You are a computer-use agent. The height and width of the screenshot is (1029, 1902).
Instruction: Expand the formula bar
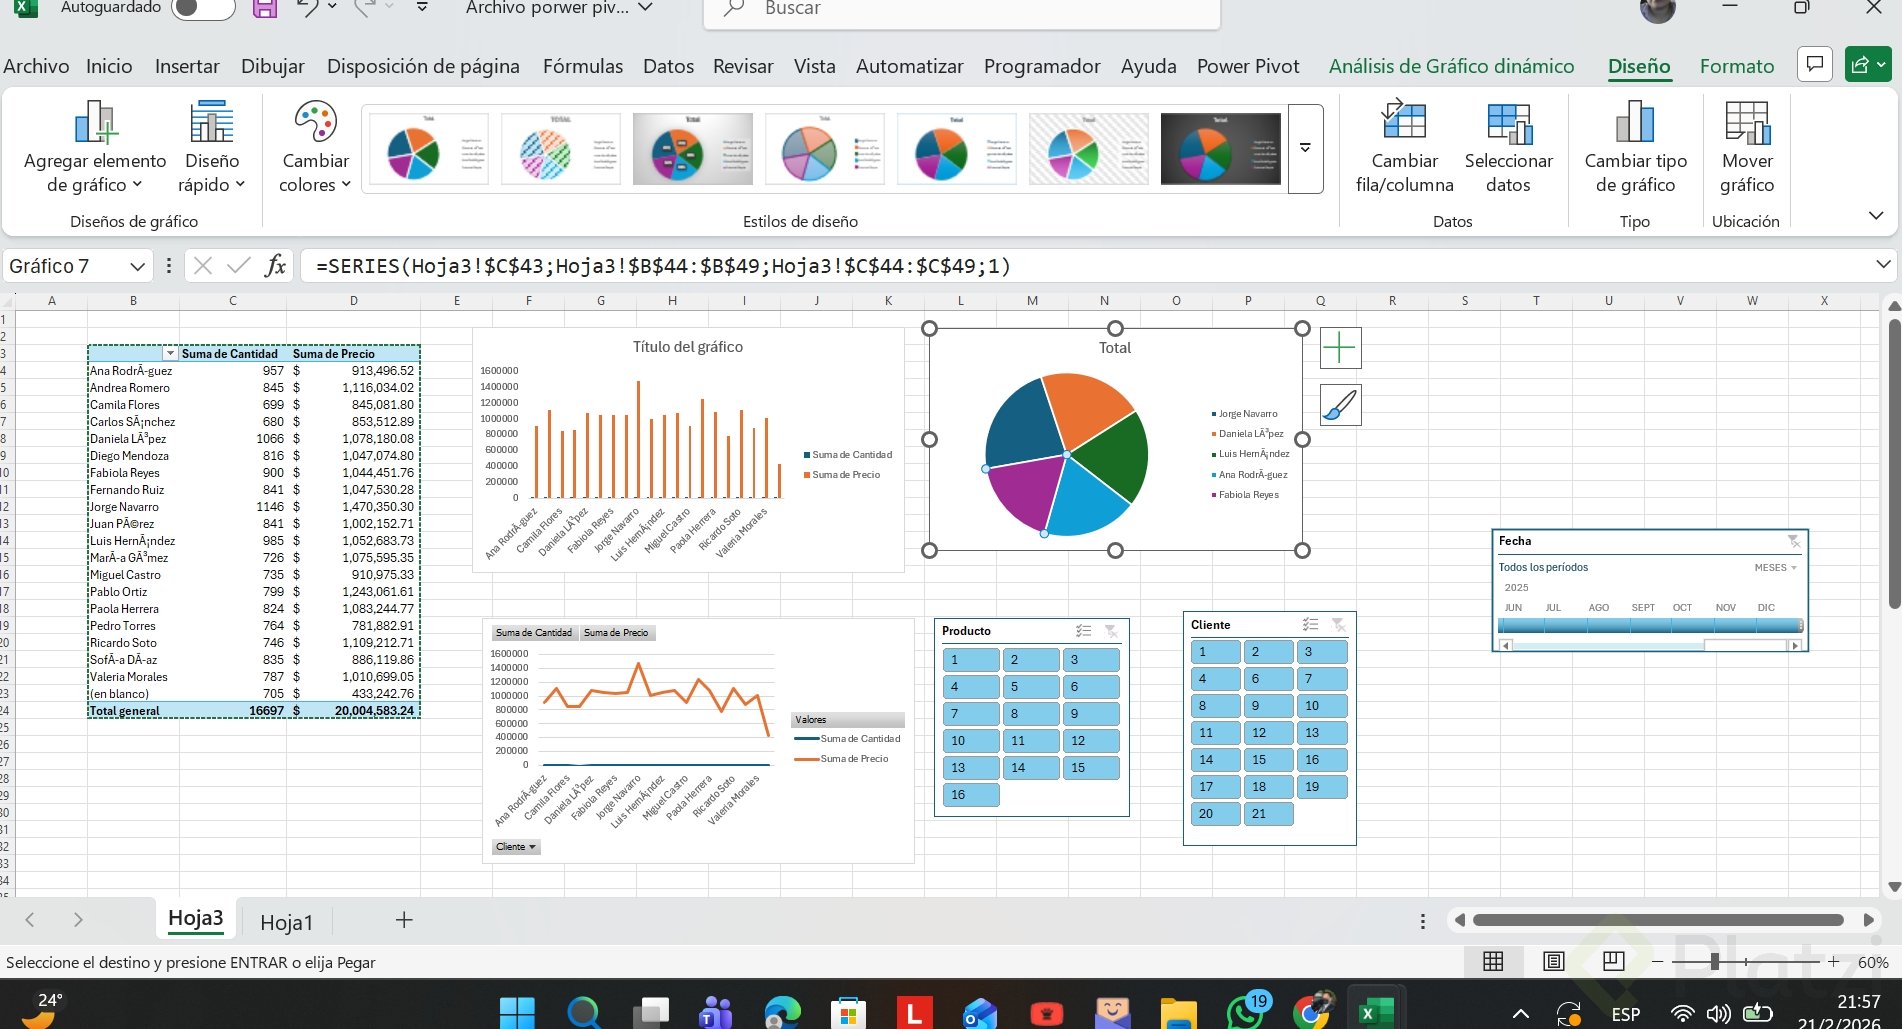tap(1883, 265)
